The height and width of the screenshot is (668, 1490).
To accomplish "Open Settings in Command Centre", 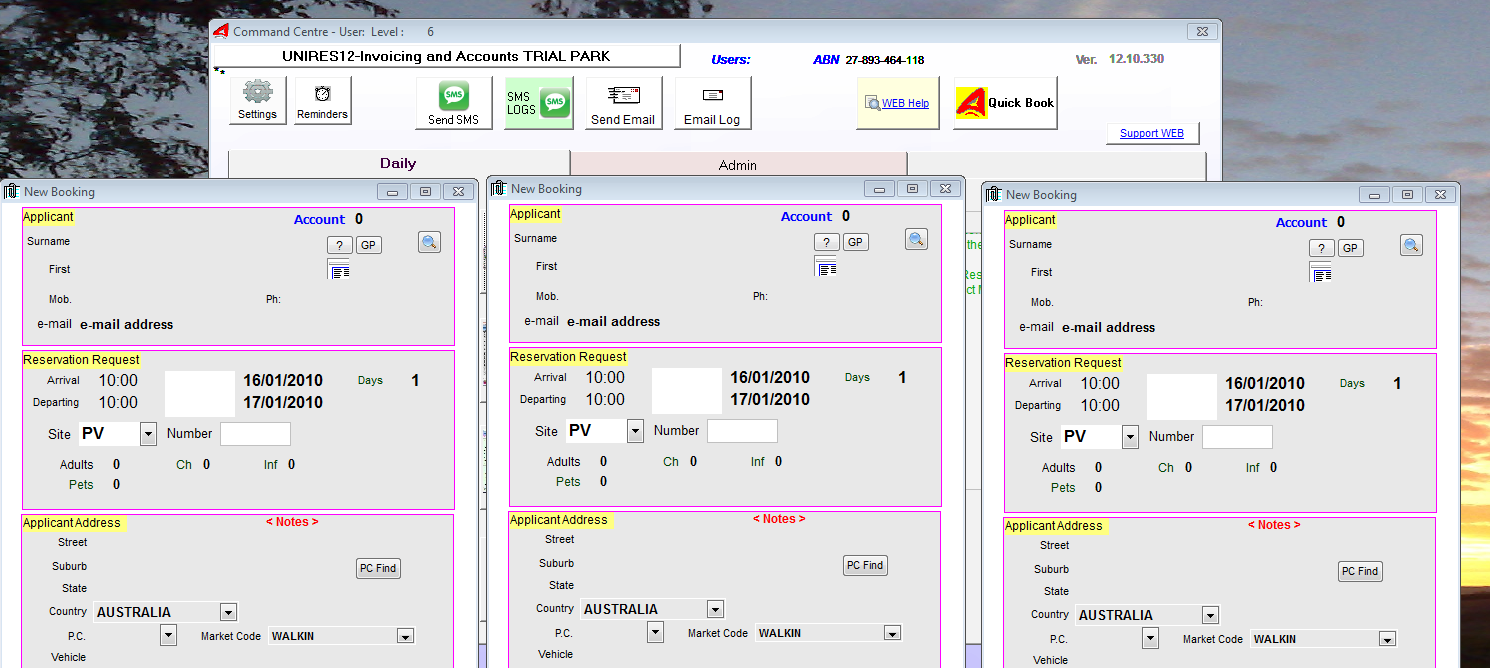I will (258, 101).
